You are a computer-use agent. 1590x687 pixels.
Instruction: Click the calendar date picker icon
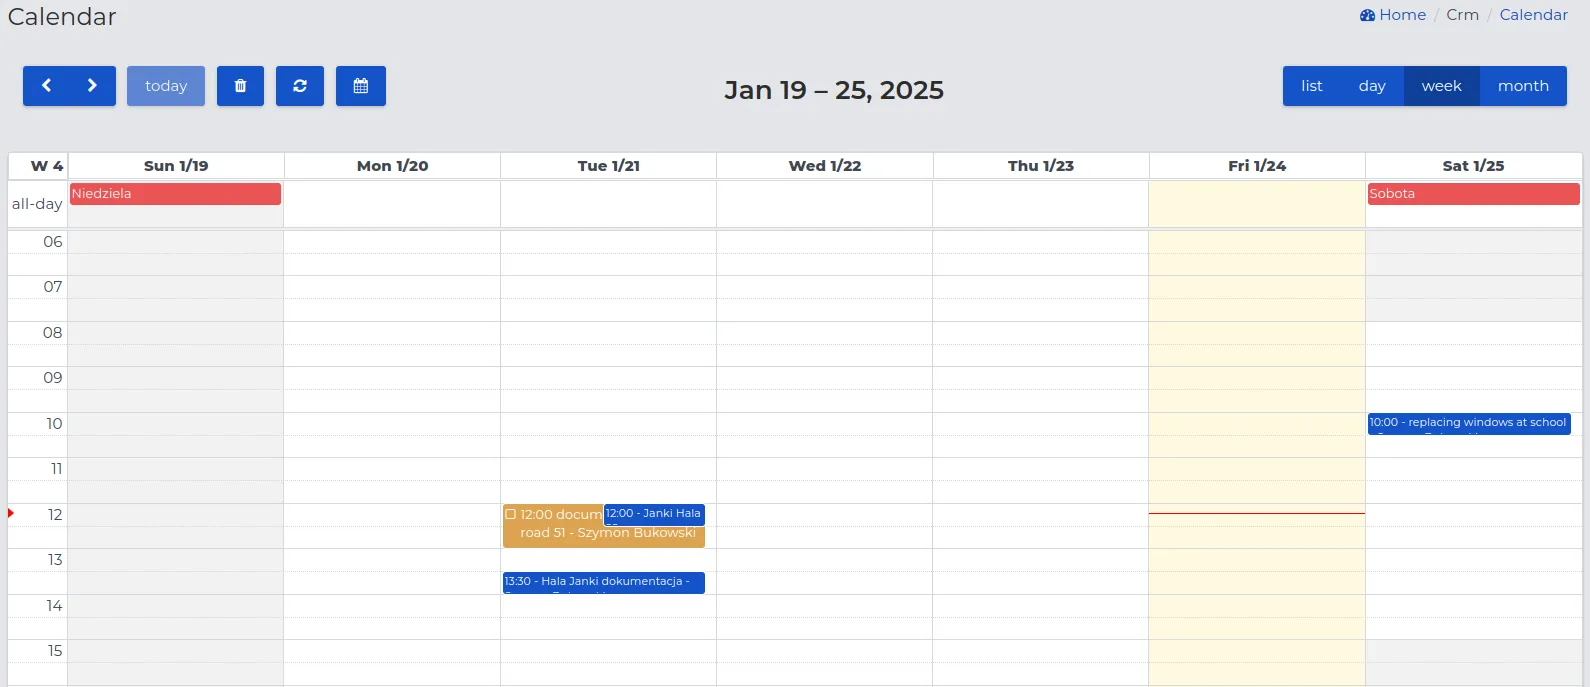coord(361,86)
